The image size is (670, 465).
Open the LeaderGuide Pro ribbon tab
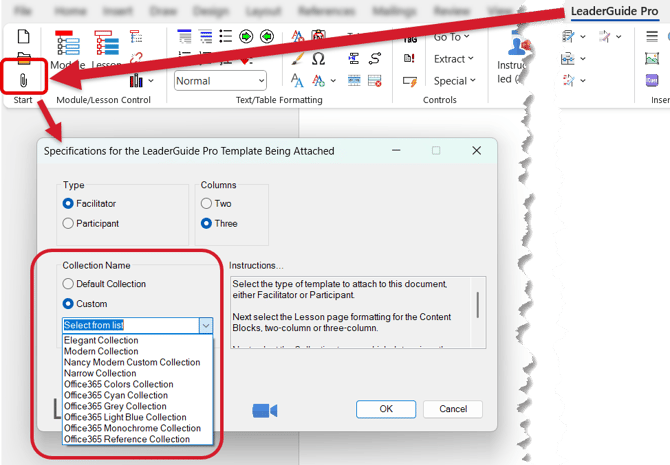tap(614, 11)
